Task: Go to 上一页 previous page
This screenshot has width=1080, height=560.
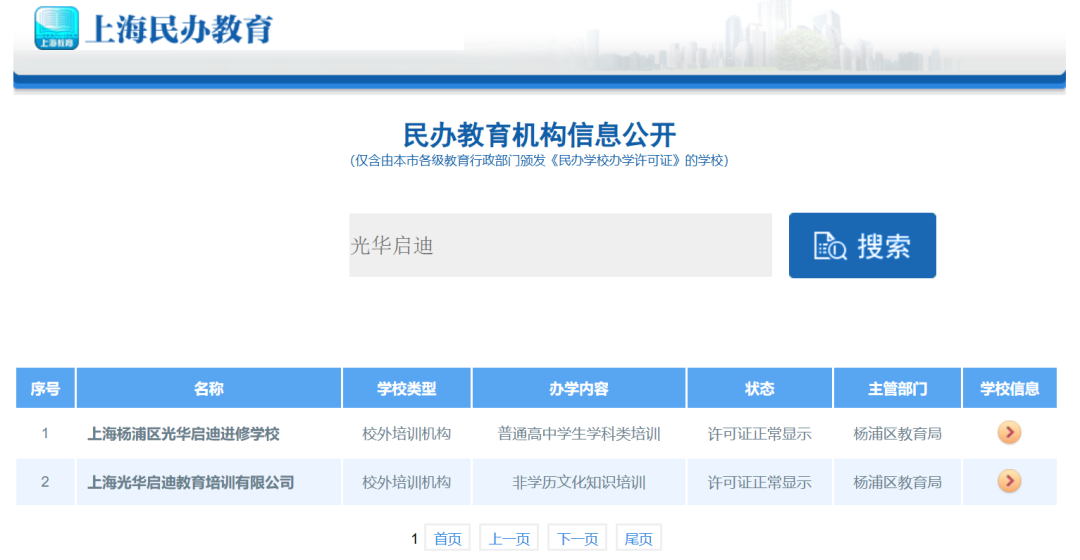Action: [x=509, y=538]
